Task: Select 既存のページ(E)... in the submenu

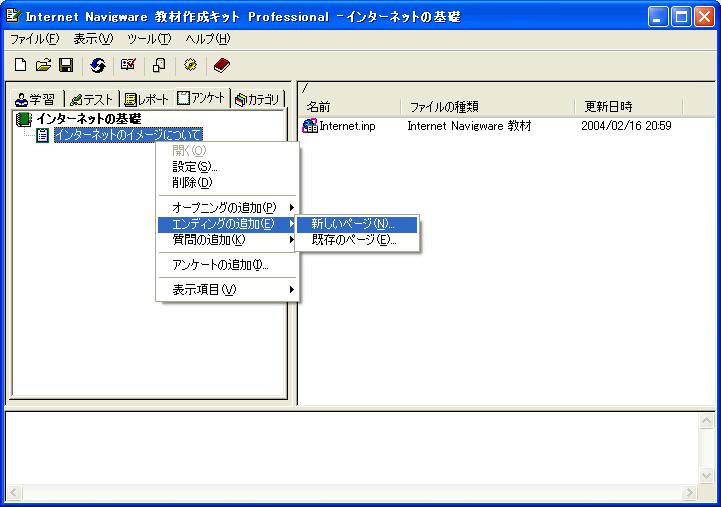Action: pos(357,239)
